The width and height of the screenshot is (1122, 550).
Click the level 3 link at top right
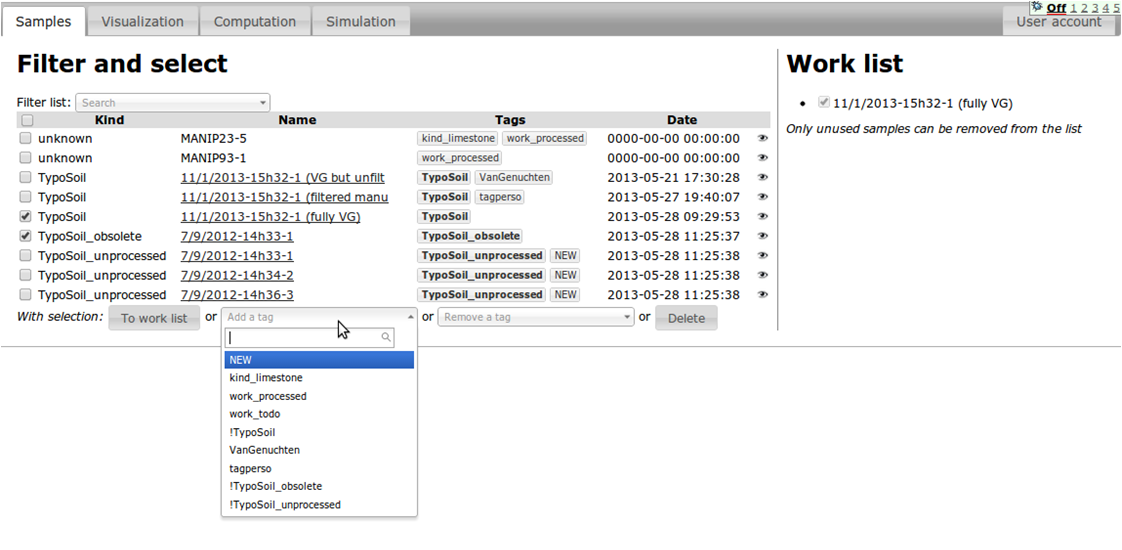click(1093, 9)
